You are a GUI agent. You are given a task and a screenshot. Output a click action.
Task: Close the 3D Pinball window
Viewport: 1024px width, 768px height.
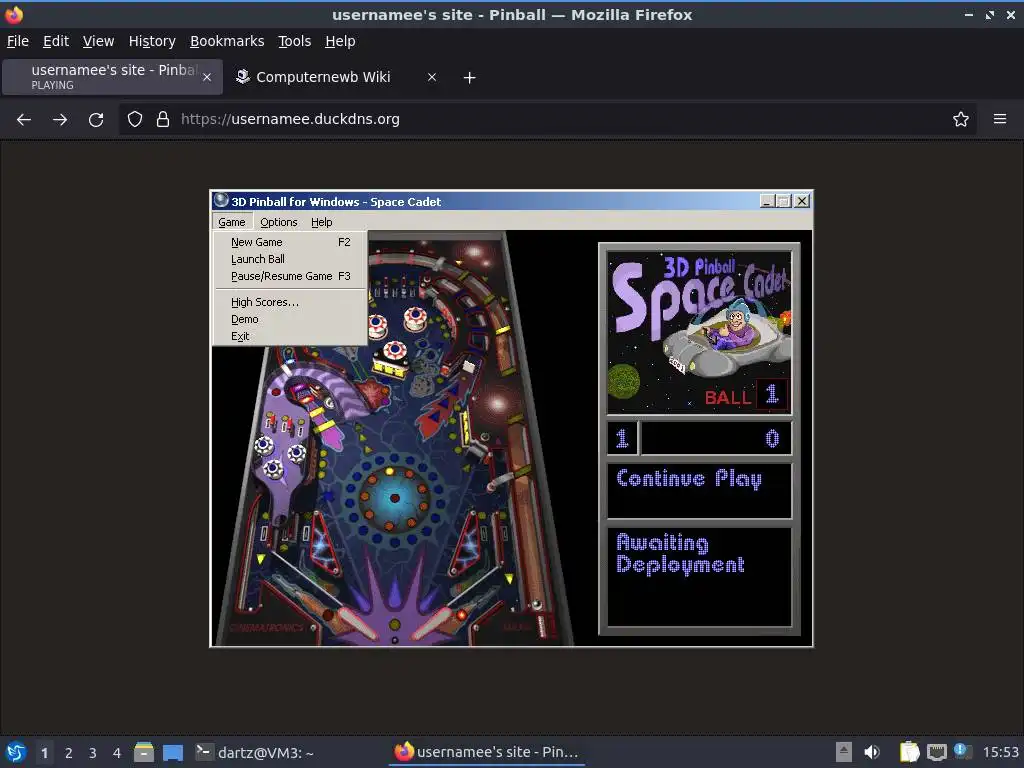[802, 201]
